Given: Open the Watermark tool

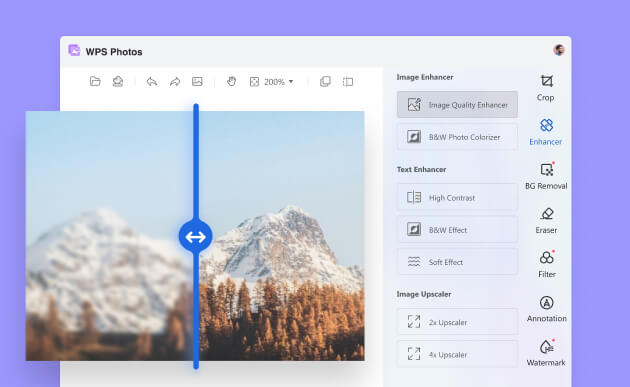Looking at the screenshot, I should (546, 353).
